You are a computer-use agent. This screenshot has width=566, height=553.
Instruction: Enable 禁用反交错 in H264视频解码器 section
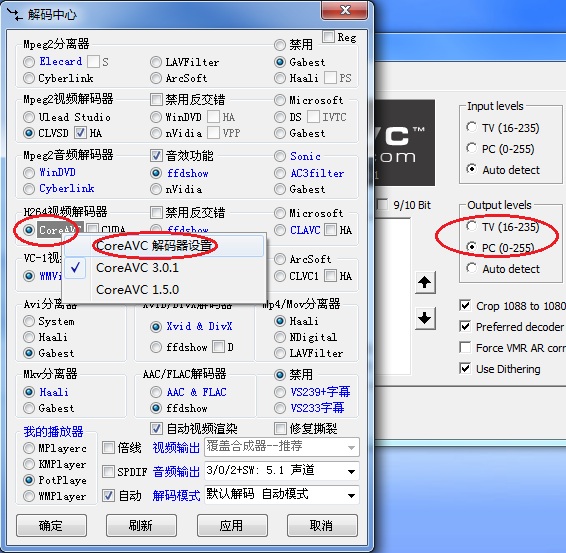[156, 213]
